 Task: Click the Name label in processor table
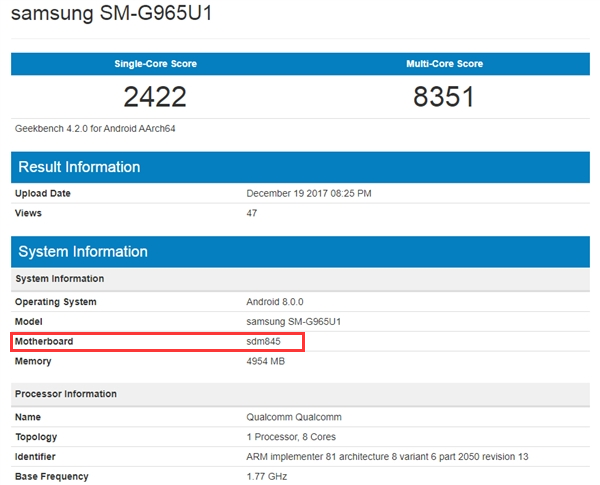pos(28,417)
